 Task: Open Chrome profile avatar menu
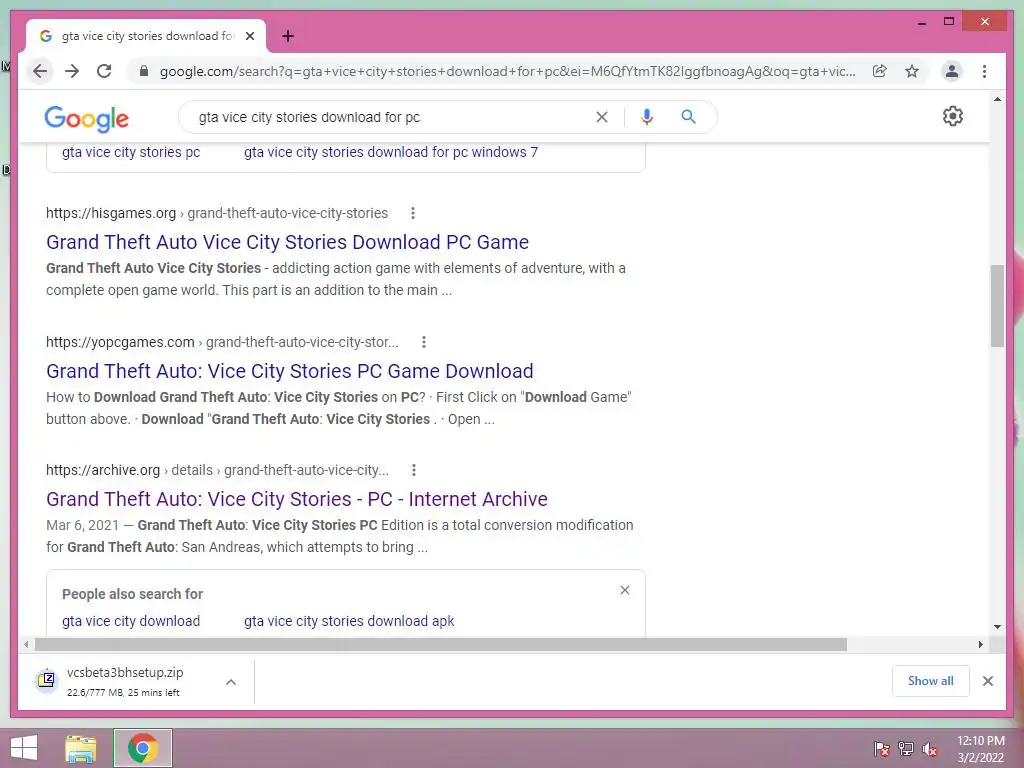click(x=952, y=71)
